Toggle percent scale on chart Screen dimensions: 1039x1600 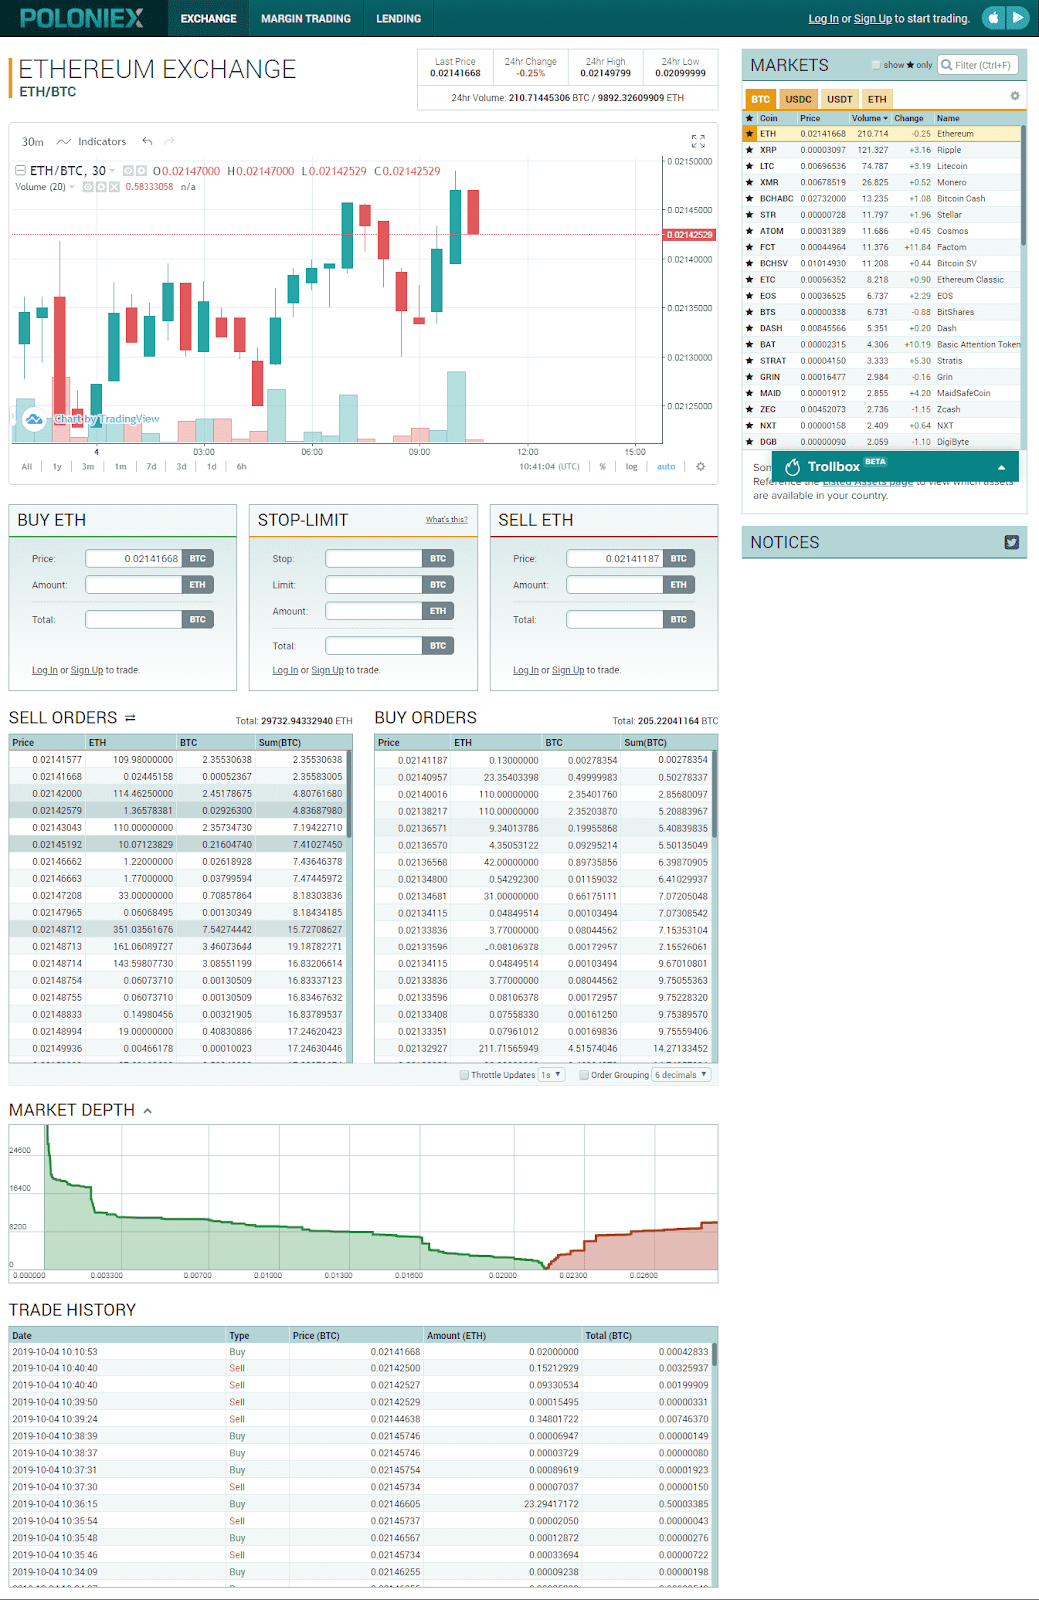coord(602,466)
